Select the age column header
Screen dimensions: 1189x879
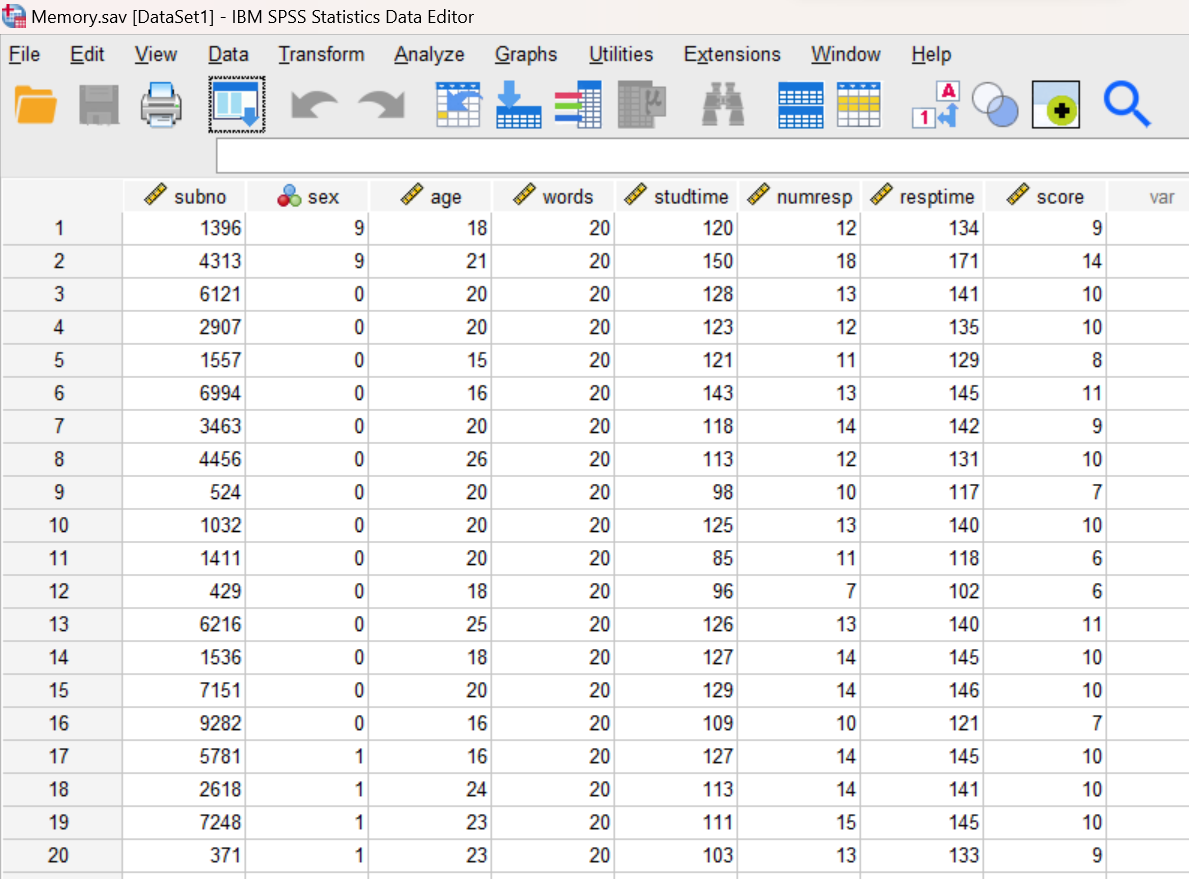(x=431, y=196)
